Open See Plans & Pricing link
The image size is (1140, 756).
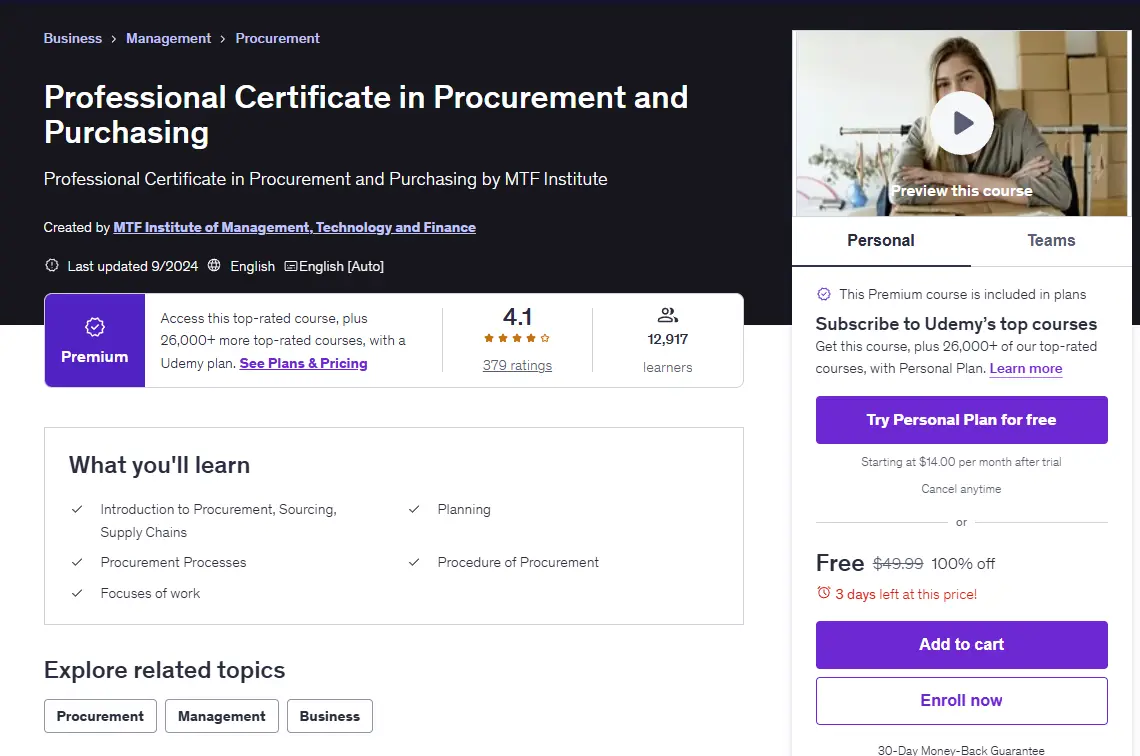[x=303, y=363]
